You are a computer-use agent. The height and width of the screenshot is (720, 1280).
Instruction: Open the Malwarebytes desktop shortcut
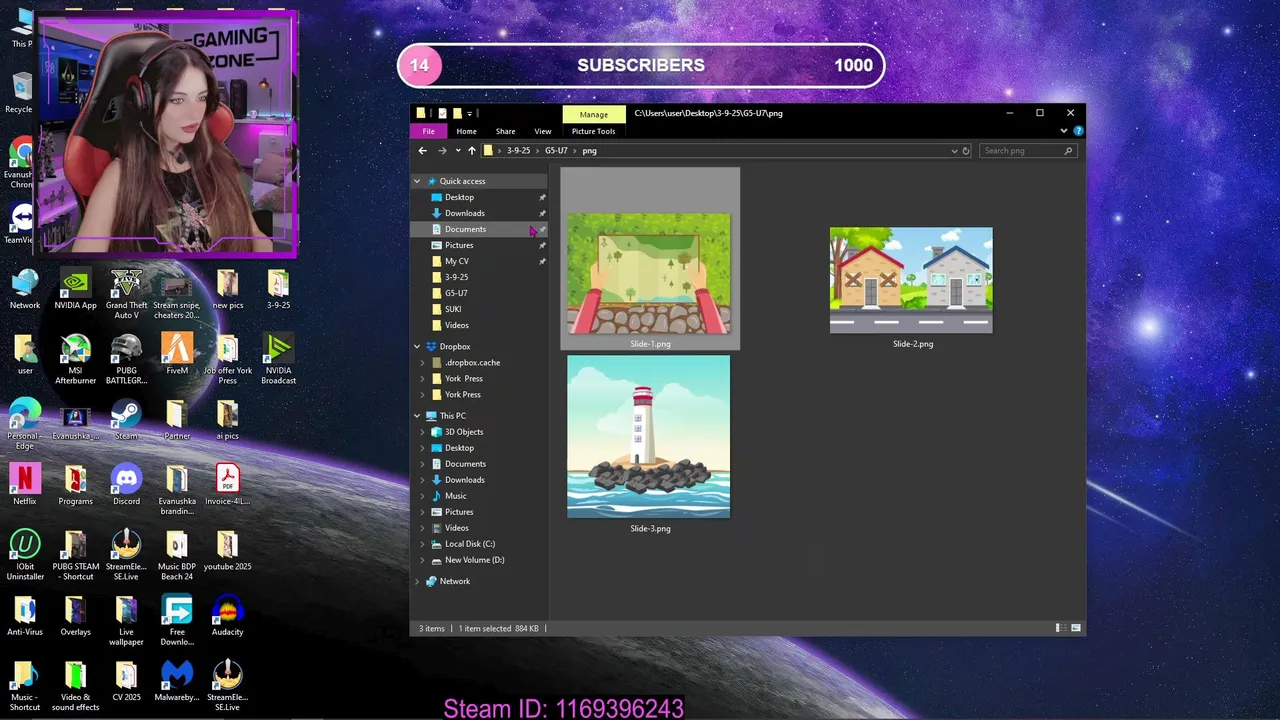(177, 681)
